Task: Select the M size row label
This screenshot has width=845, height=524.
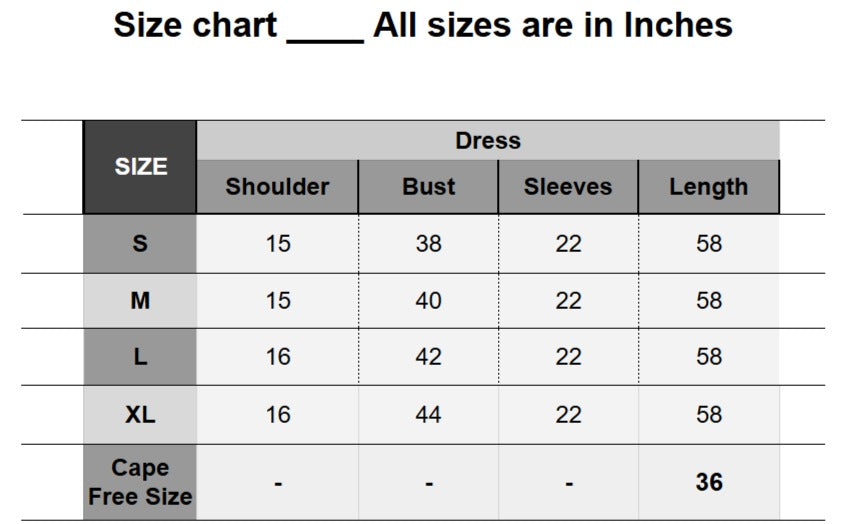Action: click(140, 301)
